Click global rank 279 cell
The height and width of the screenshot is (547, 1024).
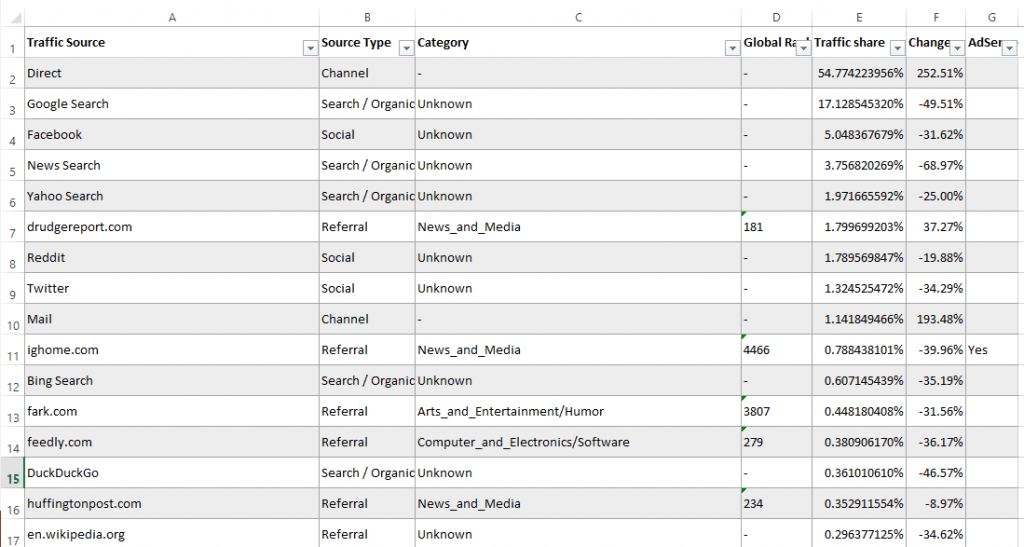coord(776,442)
